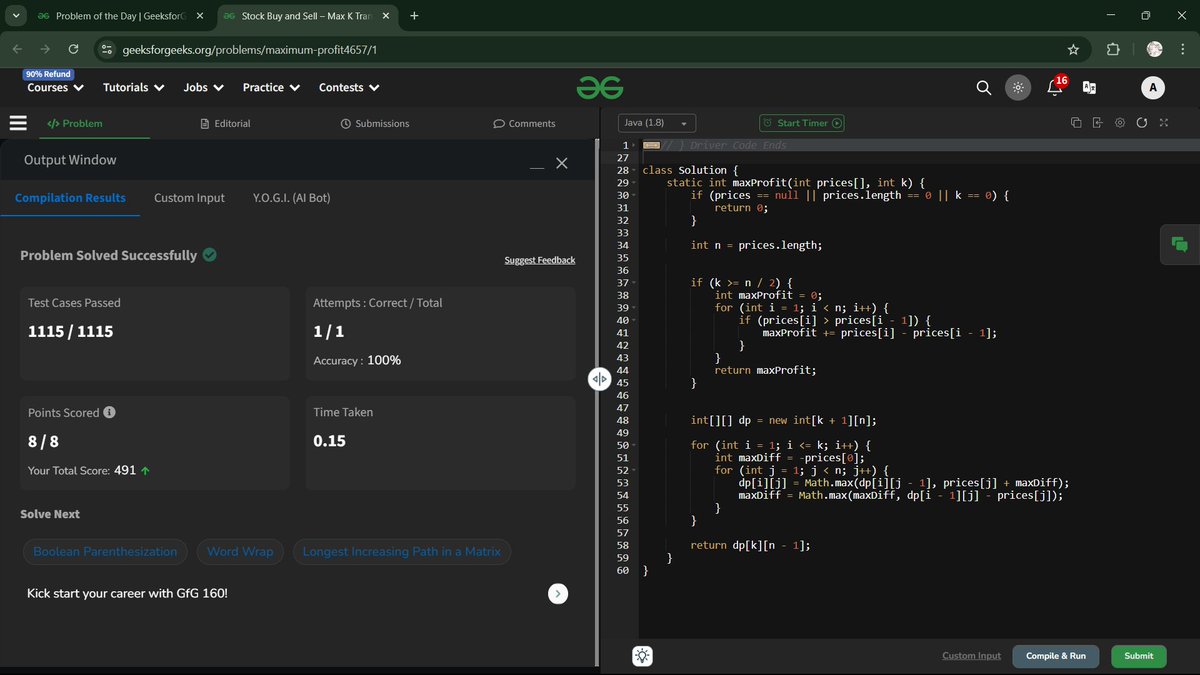Screen dimensions: 1200x675
Task: Minimize the Output Window
Action: (537, 166)
